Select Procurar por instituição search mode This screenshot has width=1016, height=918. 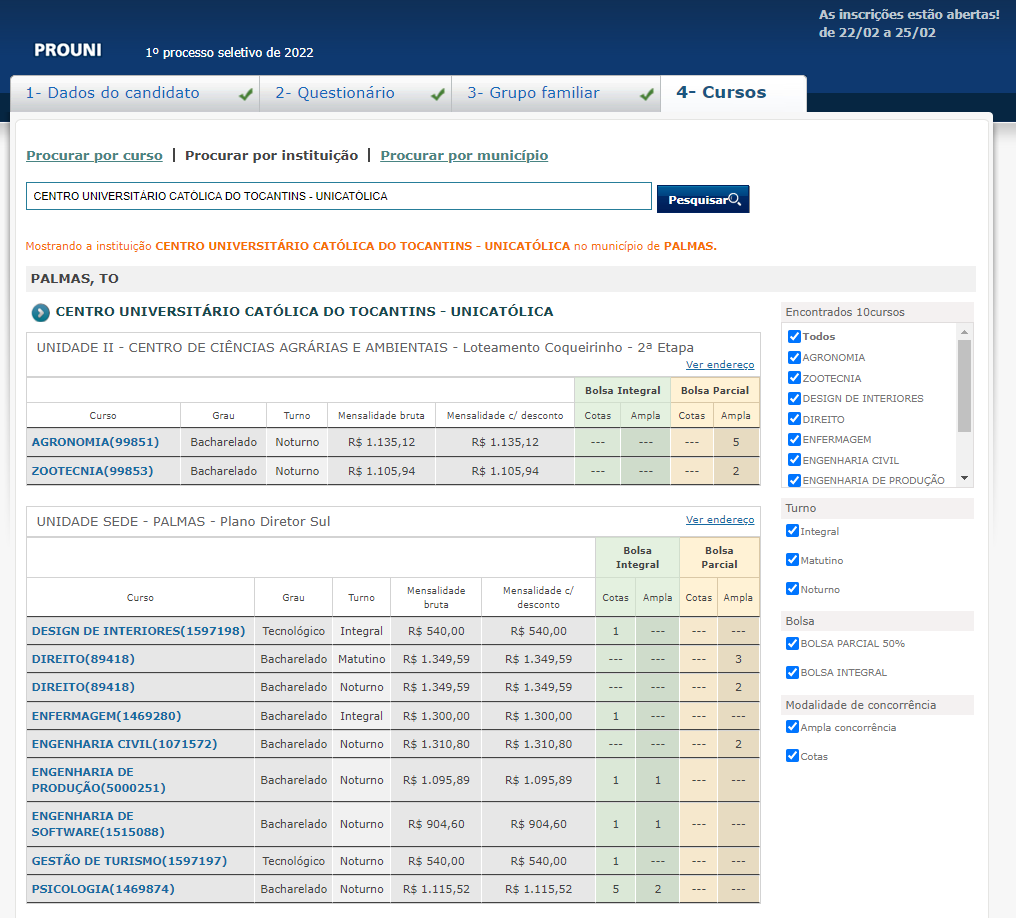(271, 155)
